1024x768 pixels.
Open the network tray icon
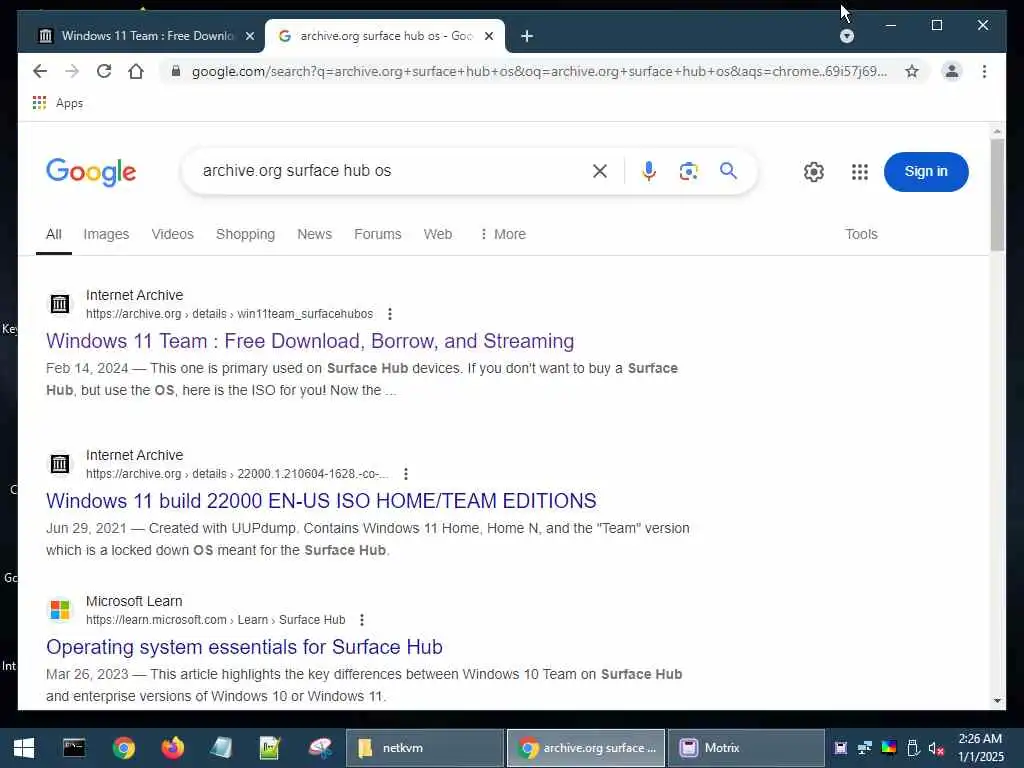pos(865,748)
